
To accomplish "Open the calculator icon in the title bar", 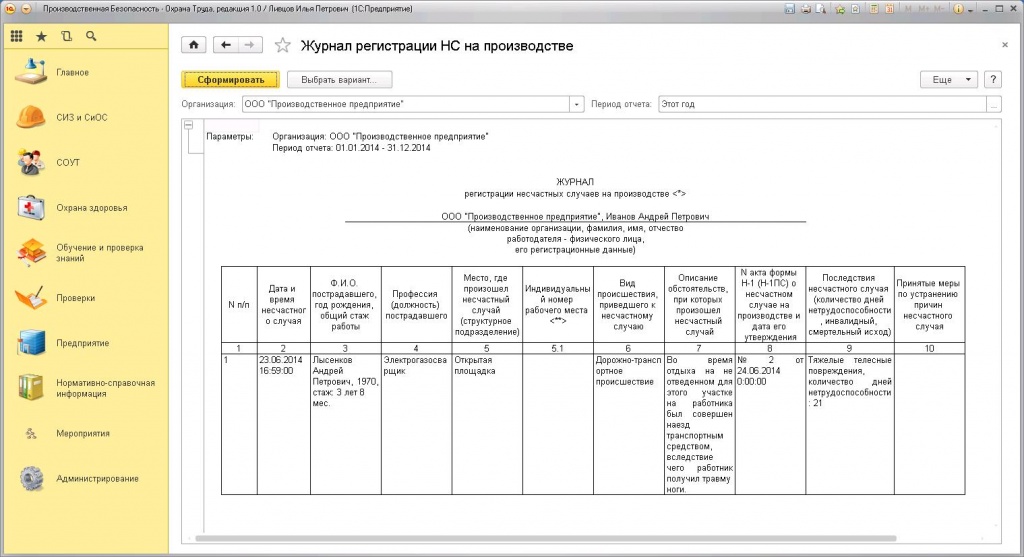I will (874, 9).
